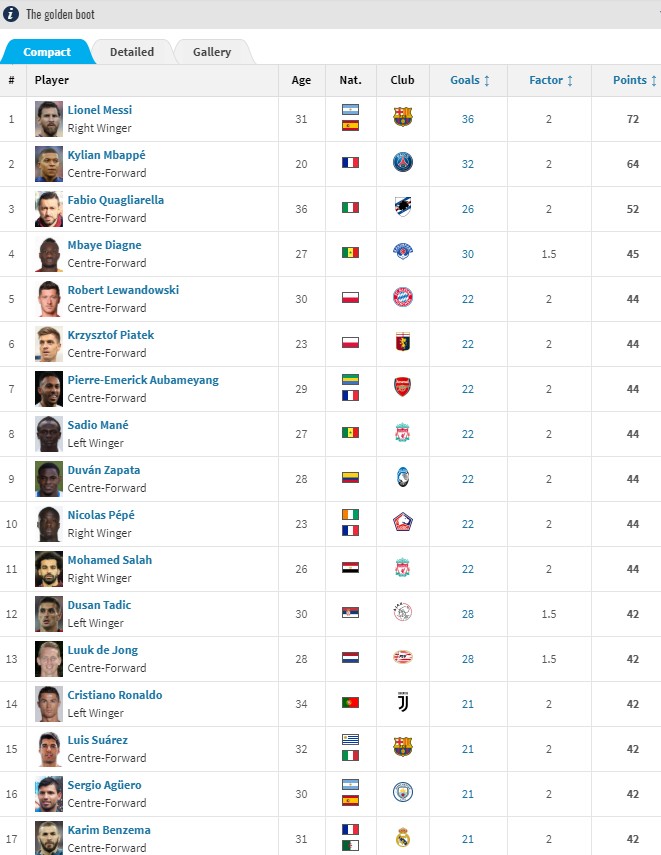Screen dimensions: 661x855
Task: Switch to the Detailed tab
Action: point(132,52)
